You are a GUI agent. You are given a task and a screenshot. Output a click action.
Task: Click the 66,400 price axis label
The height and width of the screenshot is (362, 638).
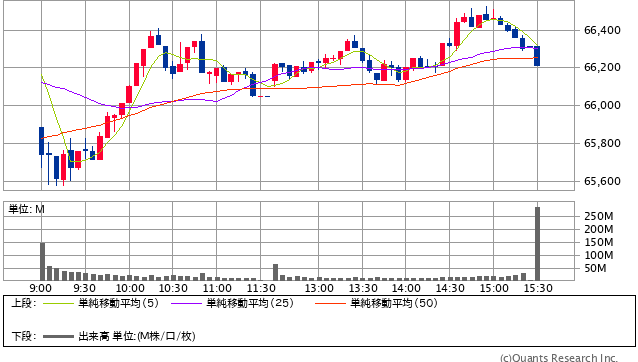tap(602, 30)
